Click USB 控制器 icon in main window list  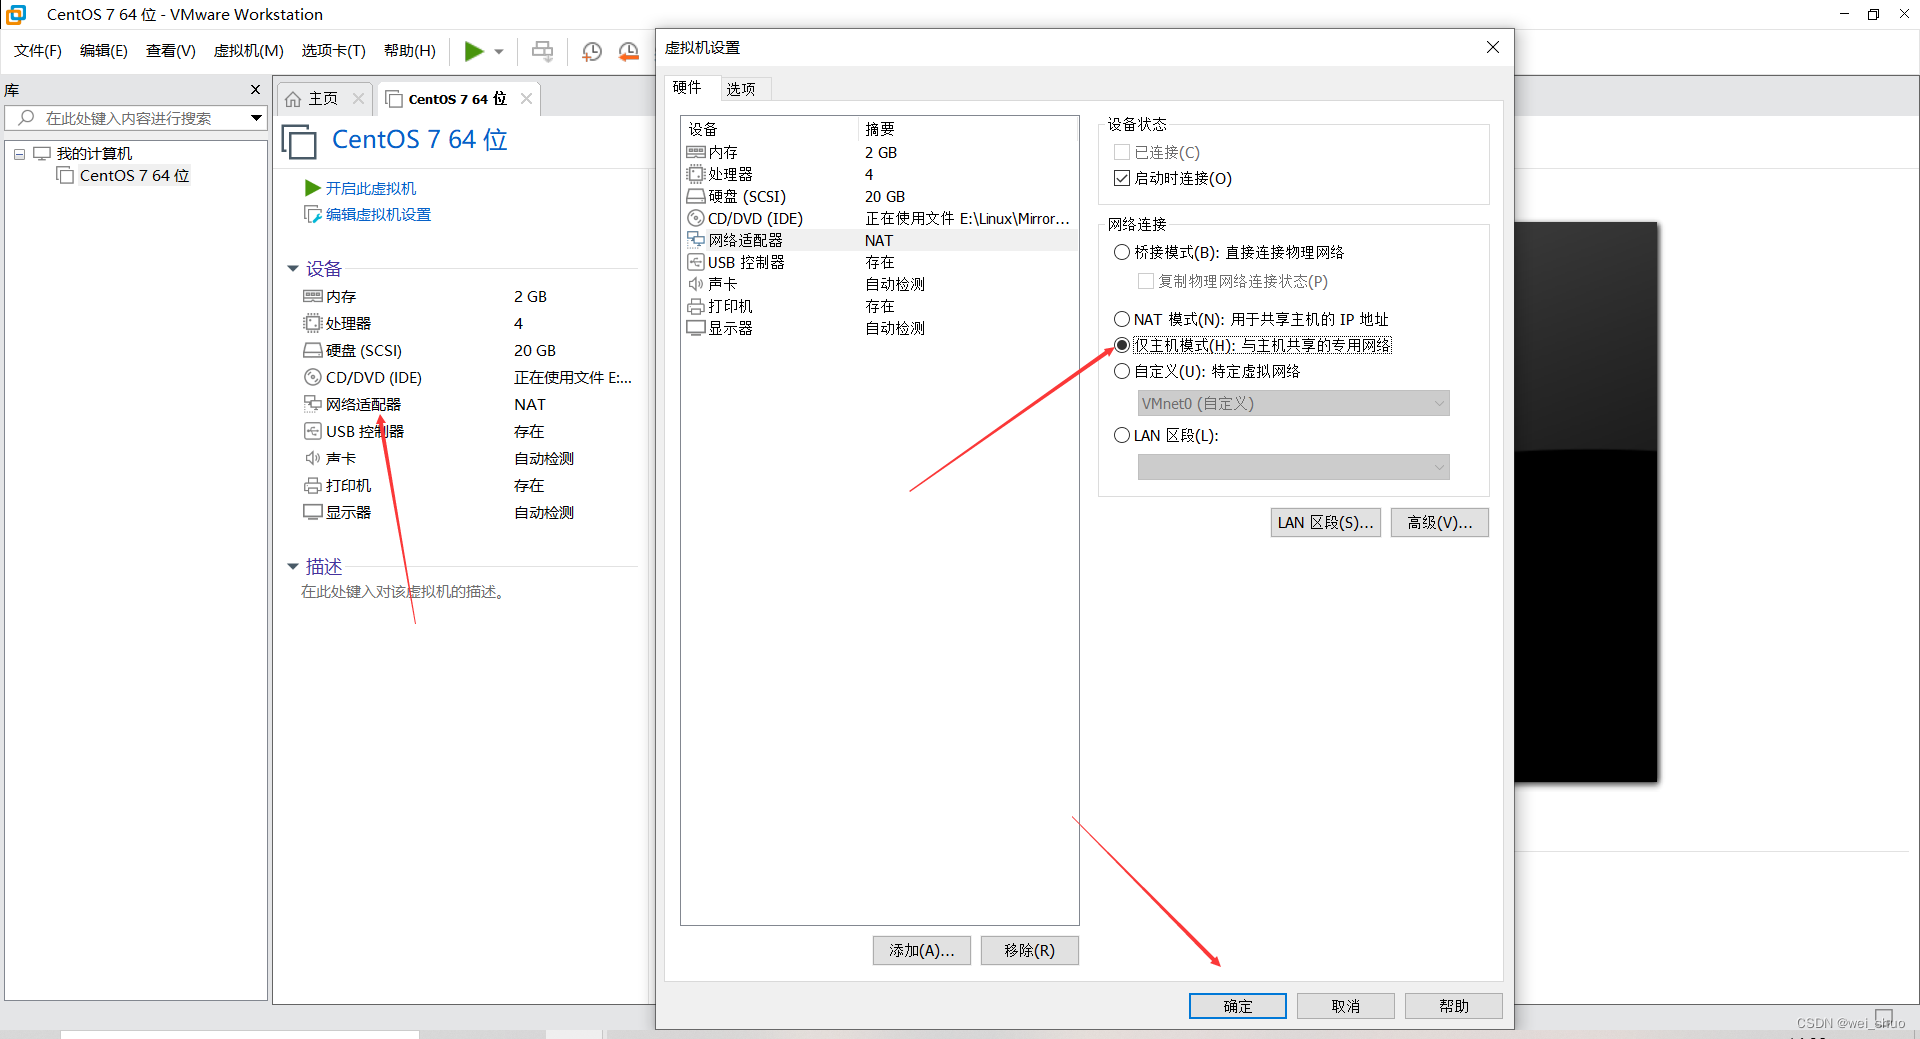click(x=313, y=431)
